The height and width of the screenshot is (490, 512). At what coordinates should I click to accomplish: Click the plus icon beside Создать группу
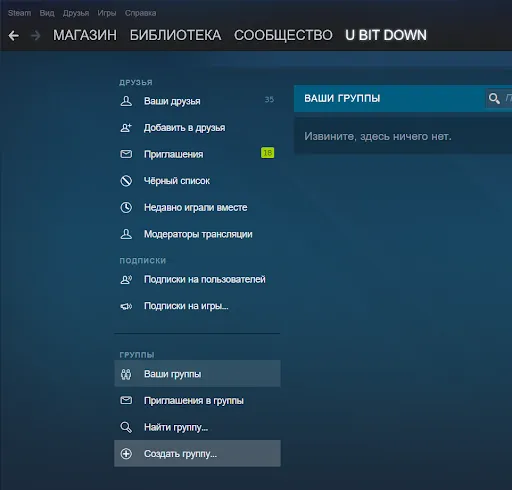(126, 454)
